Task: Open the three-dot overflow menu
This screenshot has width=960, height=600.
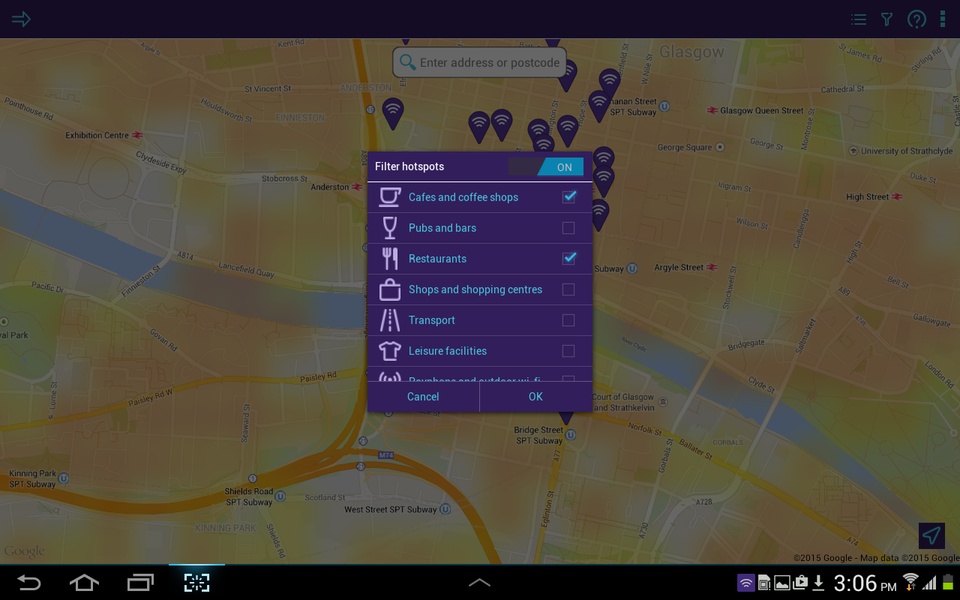Action: pos(943,19)
